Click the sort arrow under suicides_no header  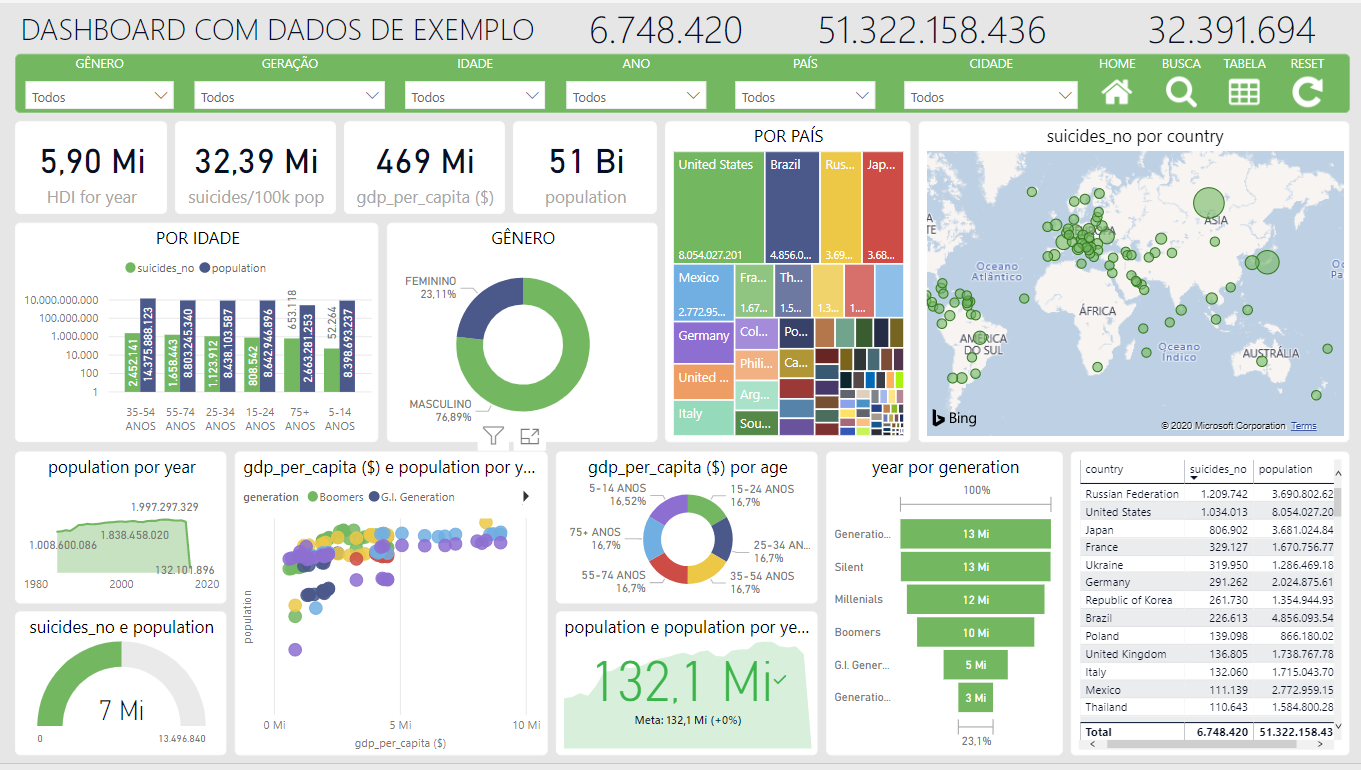(1194, 478)
